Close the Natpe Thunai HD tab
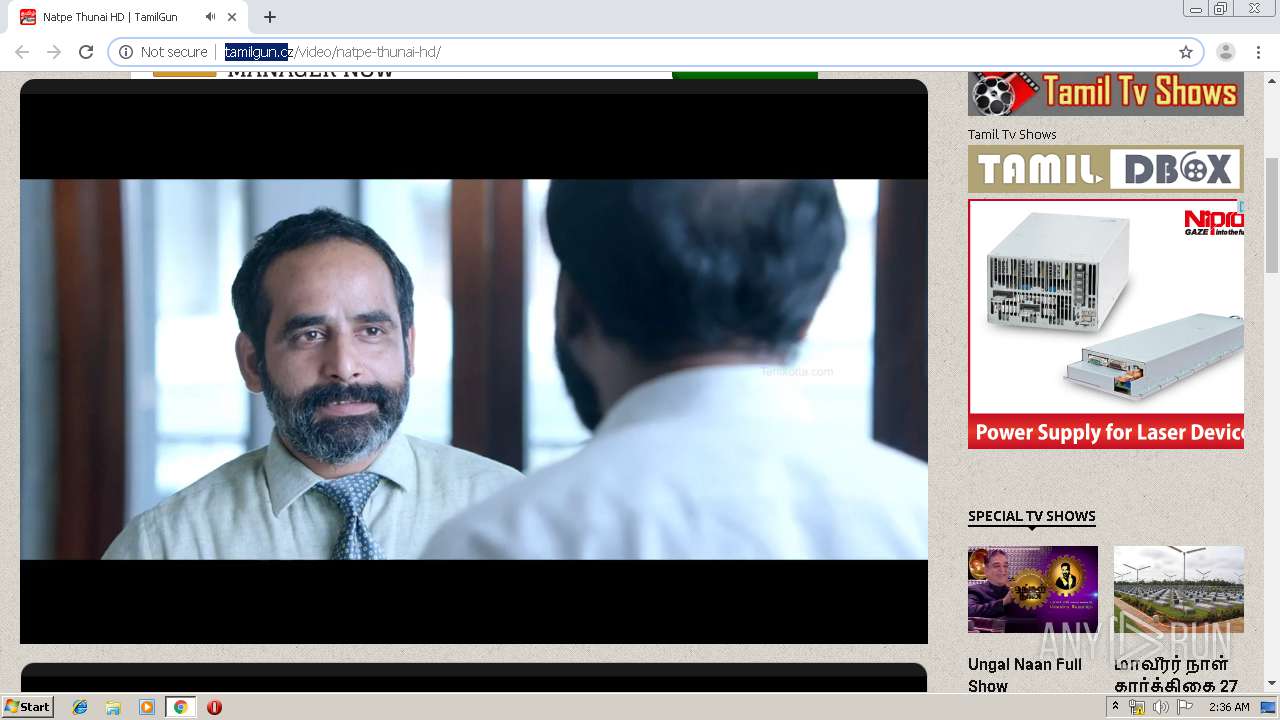The image size is (1280, 720). point(232,17)
